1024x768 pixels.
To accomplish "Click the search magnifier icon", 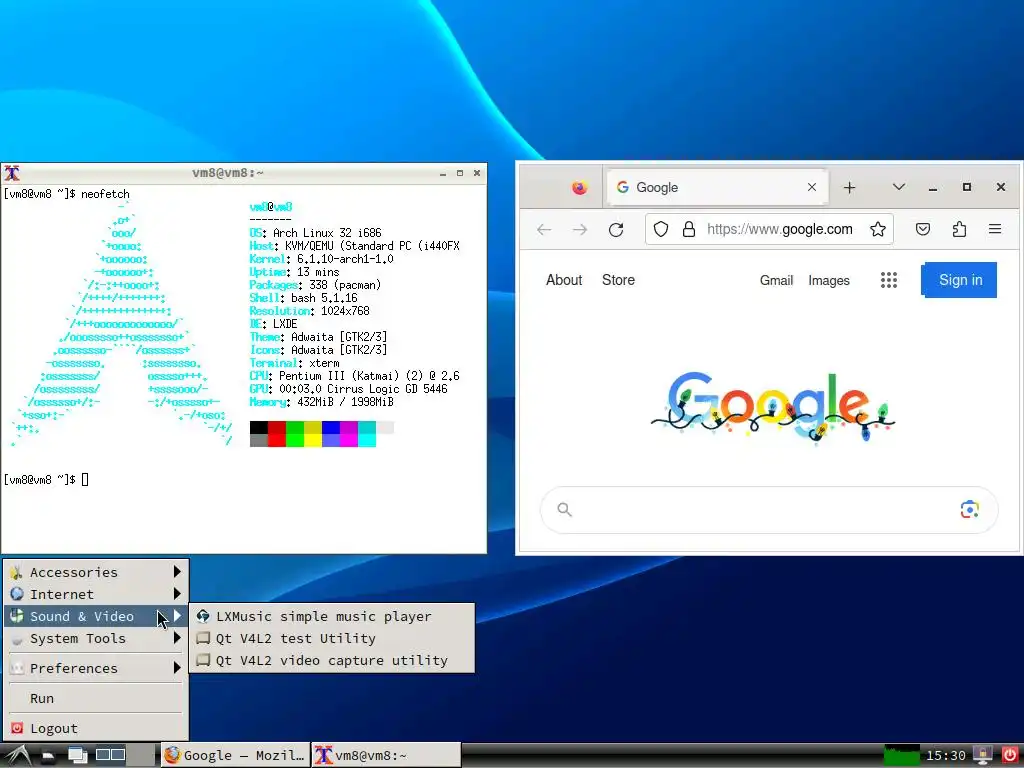I will point(564,510).
